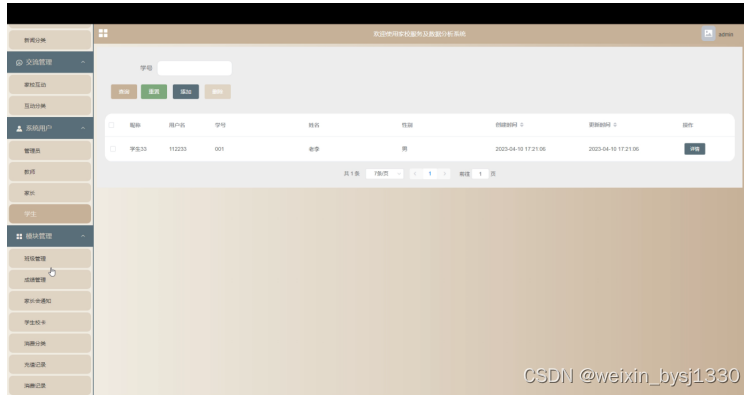Open 班级管理 in the sidebar
Viewport: 756px width, 396px height.
pyautogui.click(x=50, y=259)
